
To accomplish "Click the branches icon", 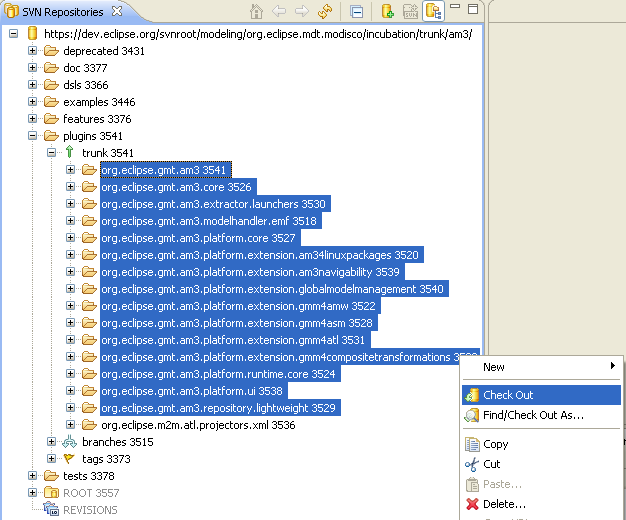I will click(69, 442).
